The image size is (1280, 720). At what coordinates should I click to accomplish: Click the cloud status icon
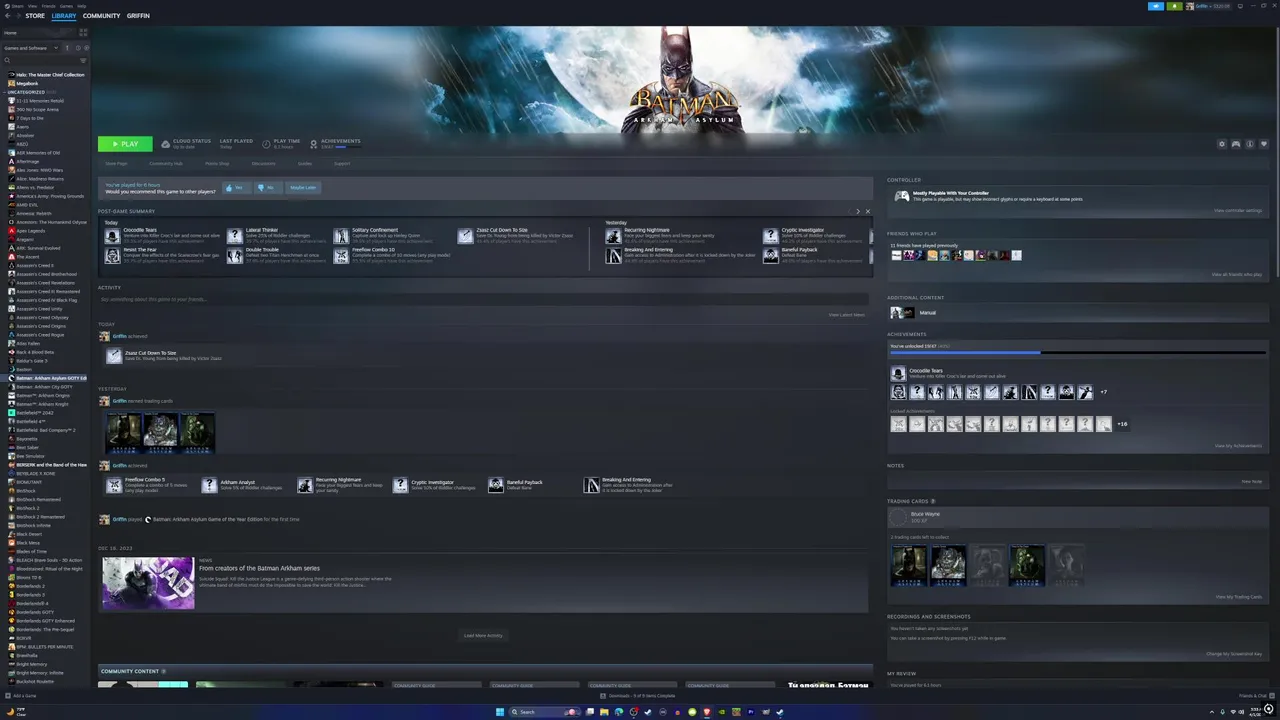pos(165,144)
